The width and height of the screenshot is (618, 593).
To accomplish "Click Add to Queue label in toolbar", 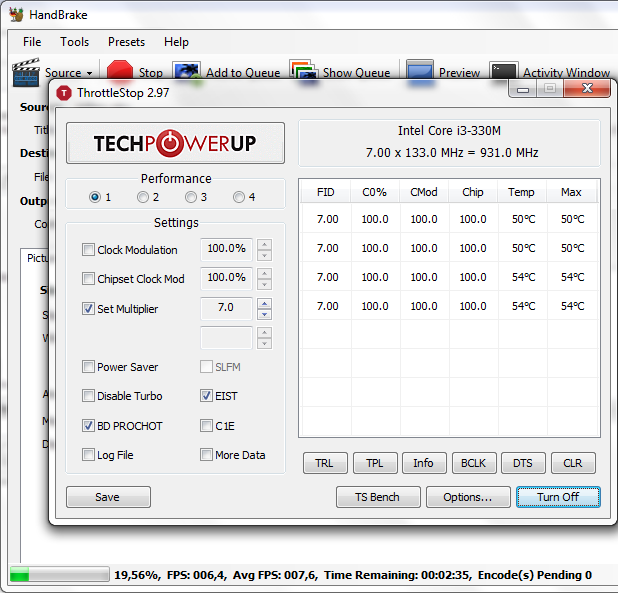I will pyautogui.click(x=243, y=73).
